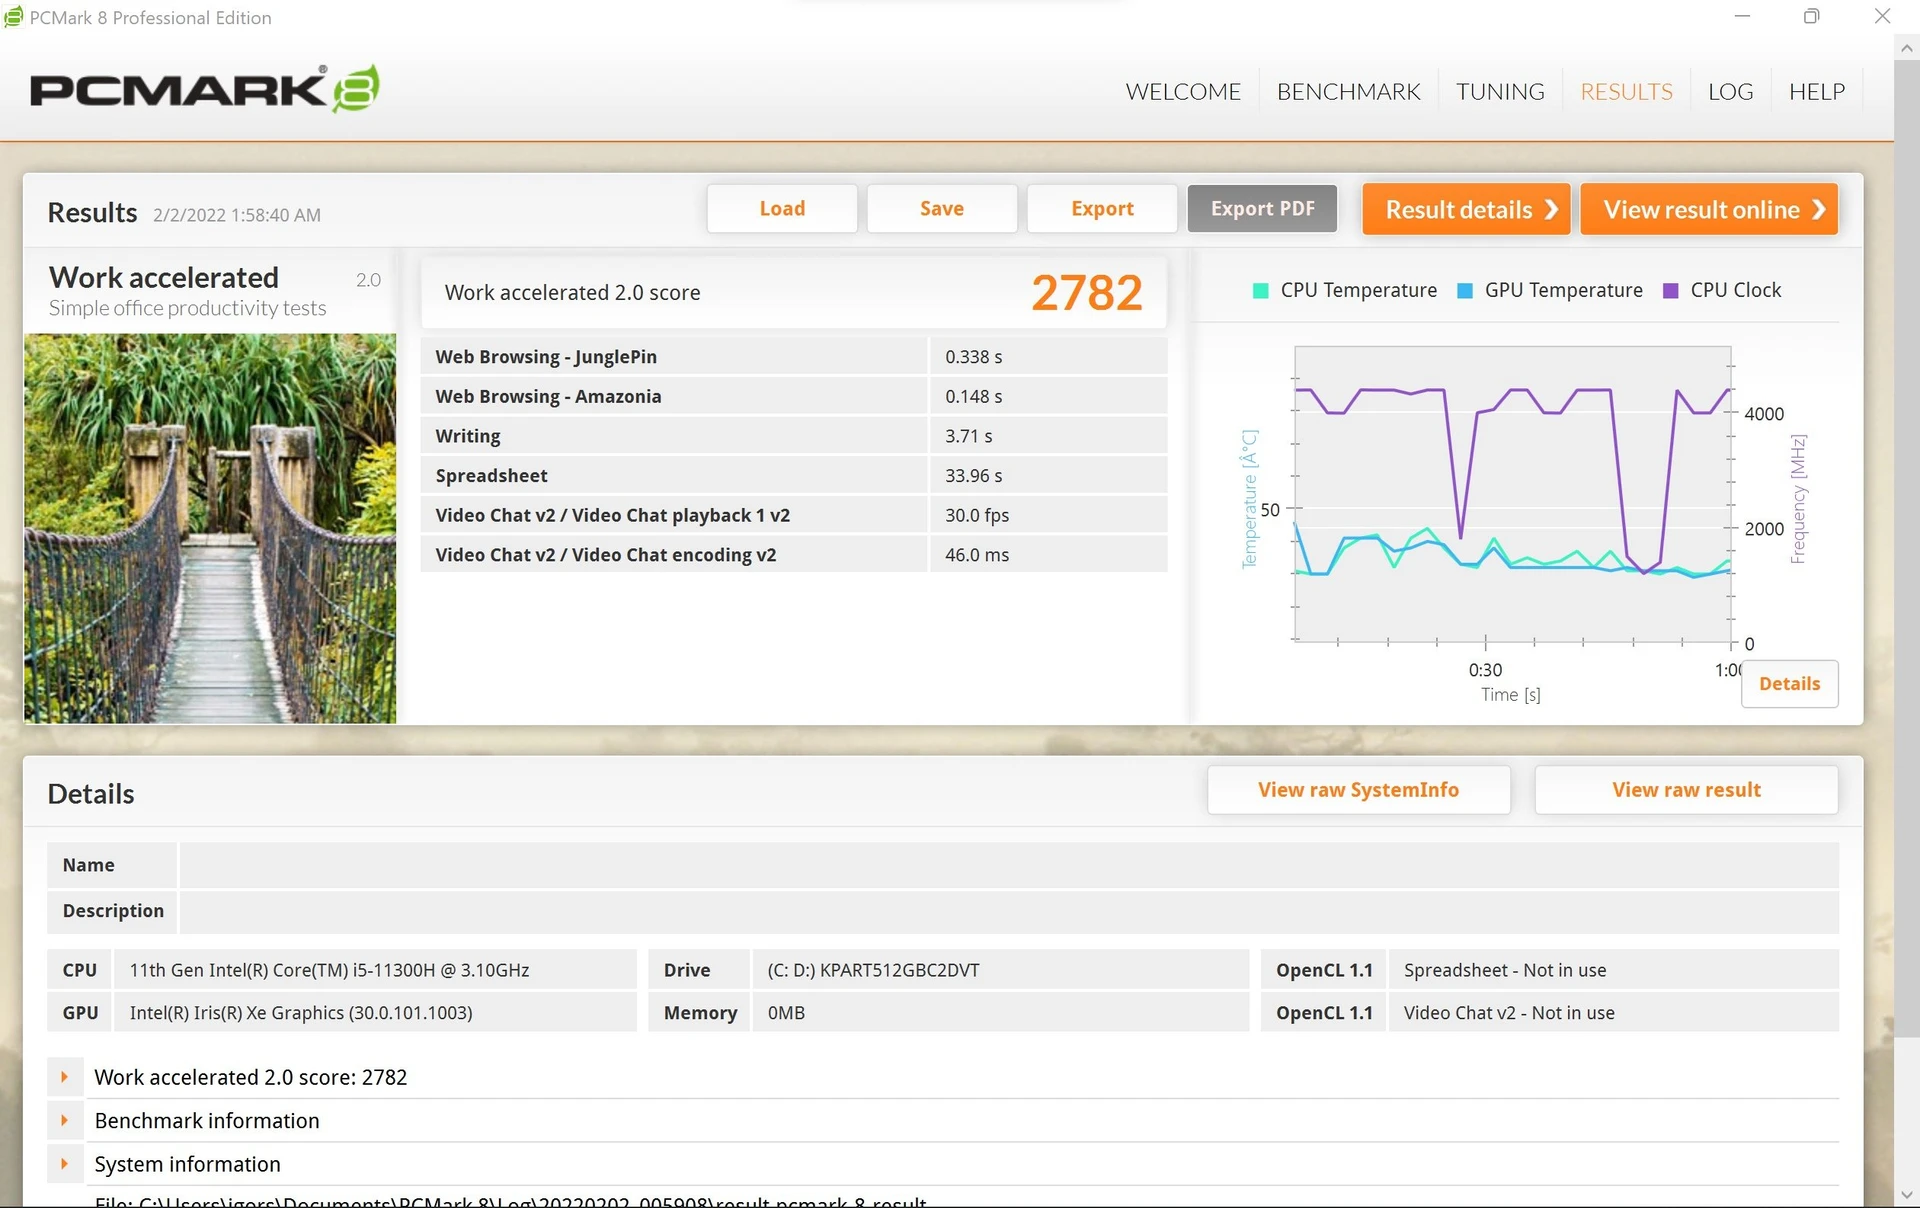Click the CPU i5-11300H value
Screen dimensions: 1920x1208
[329, 970]
